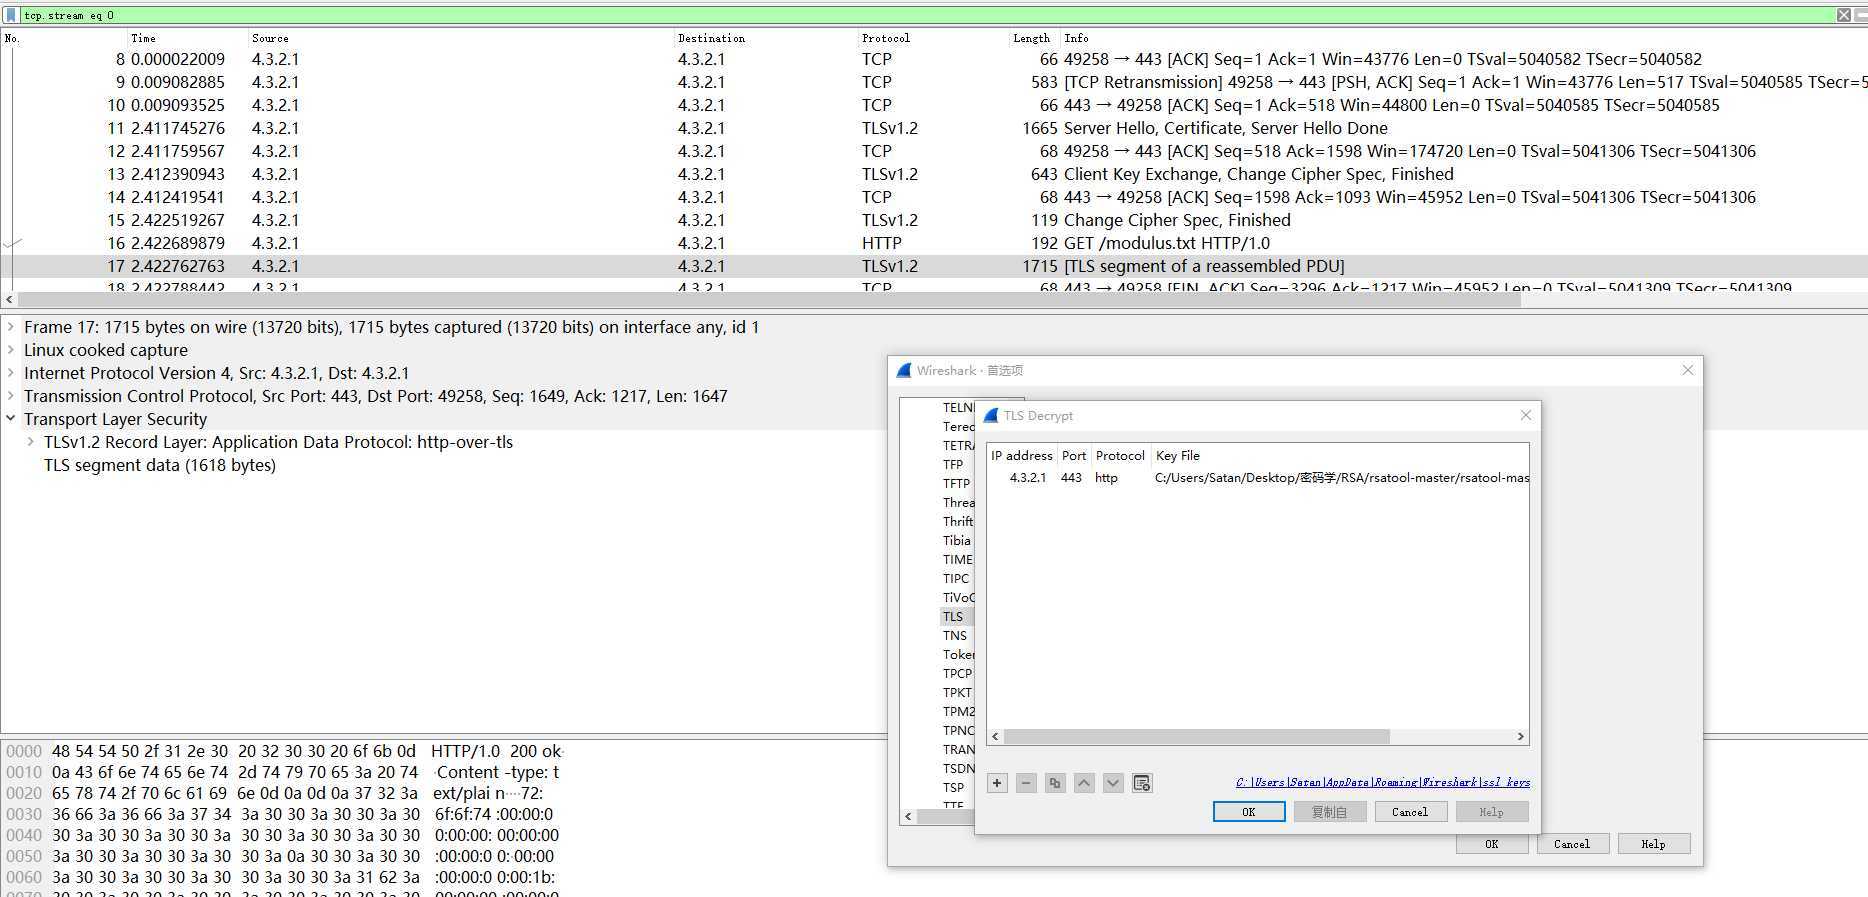Open the ssl_keys file path link
The image size is (1868, 897).
point(1383,782)
